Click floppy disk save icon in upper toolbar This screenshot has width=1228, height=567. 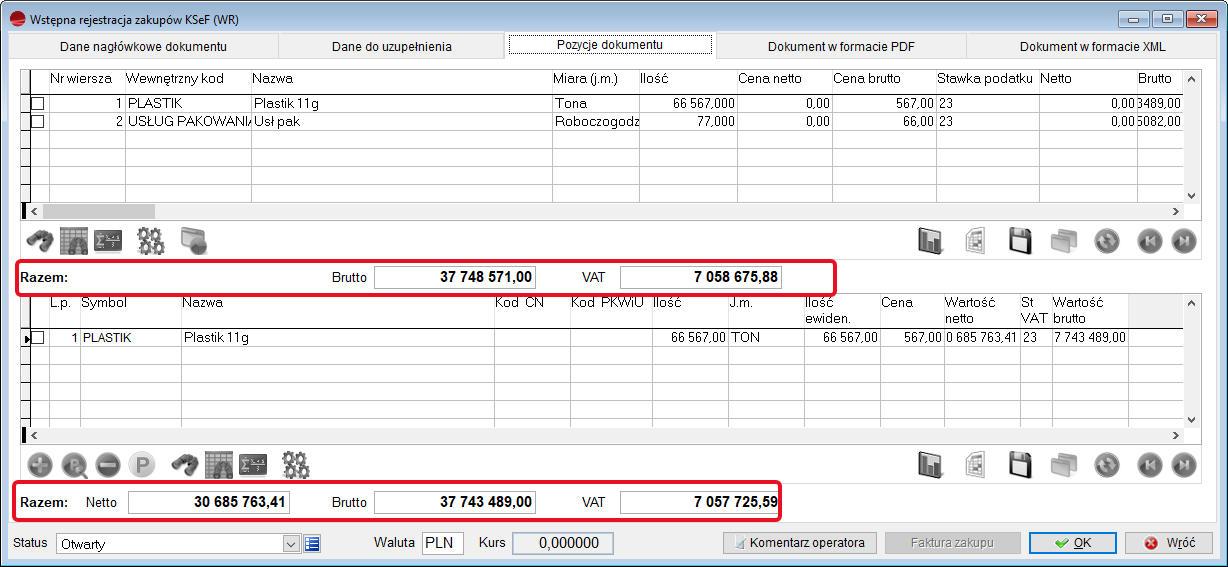(x=1019, y=241)
